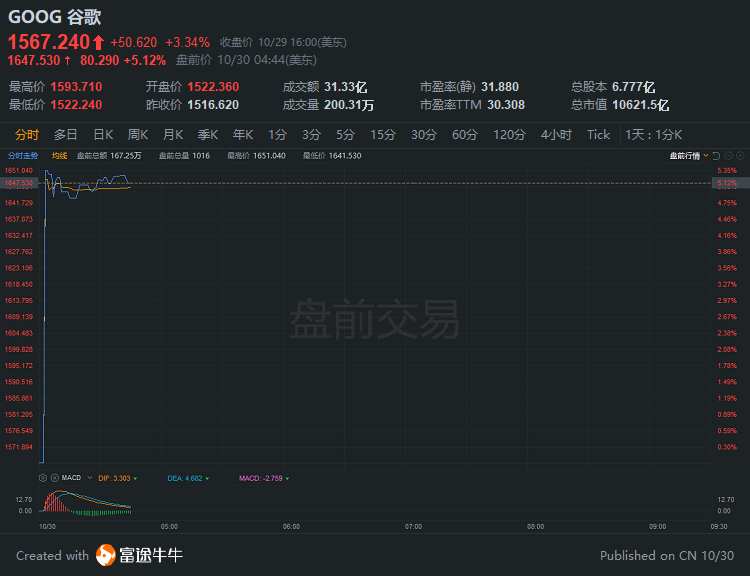Zoom out chart with minus icon
750x576 pixels.
(728, 155)
